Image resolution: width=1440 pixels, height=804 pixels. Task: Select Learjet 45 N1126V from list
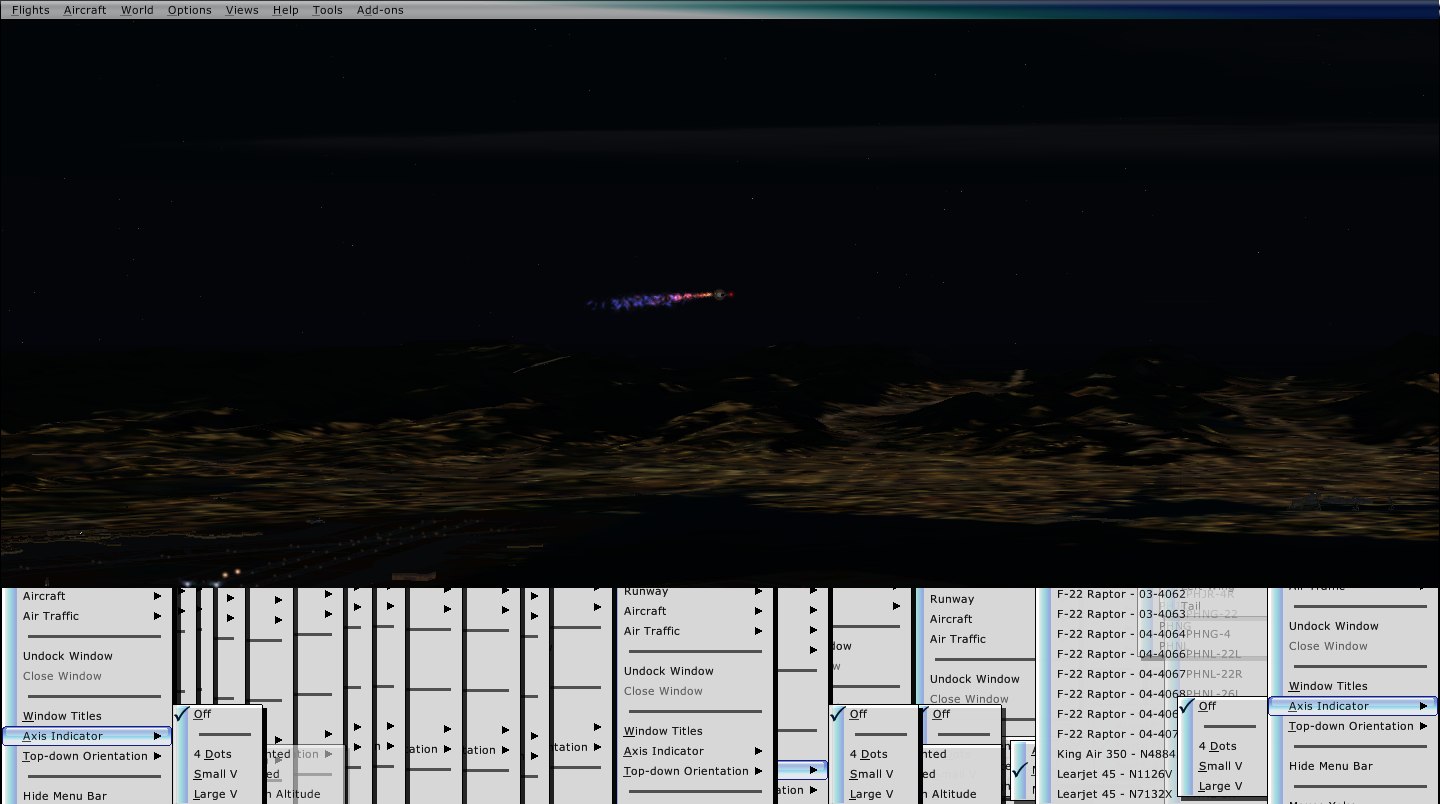point(1114,774)
